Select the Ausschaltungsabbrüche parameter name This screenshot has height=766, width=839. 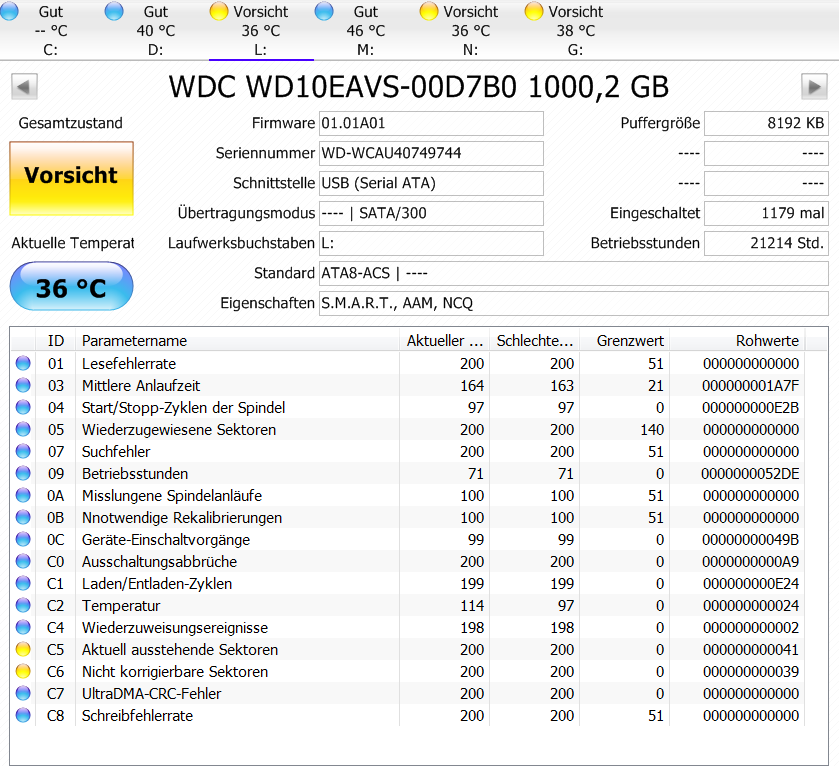pos(159,562)
